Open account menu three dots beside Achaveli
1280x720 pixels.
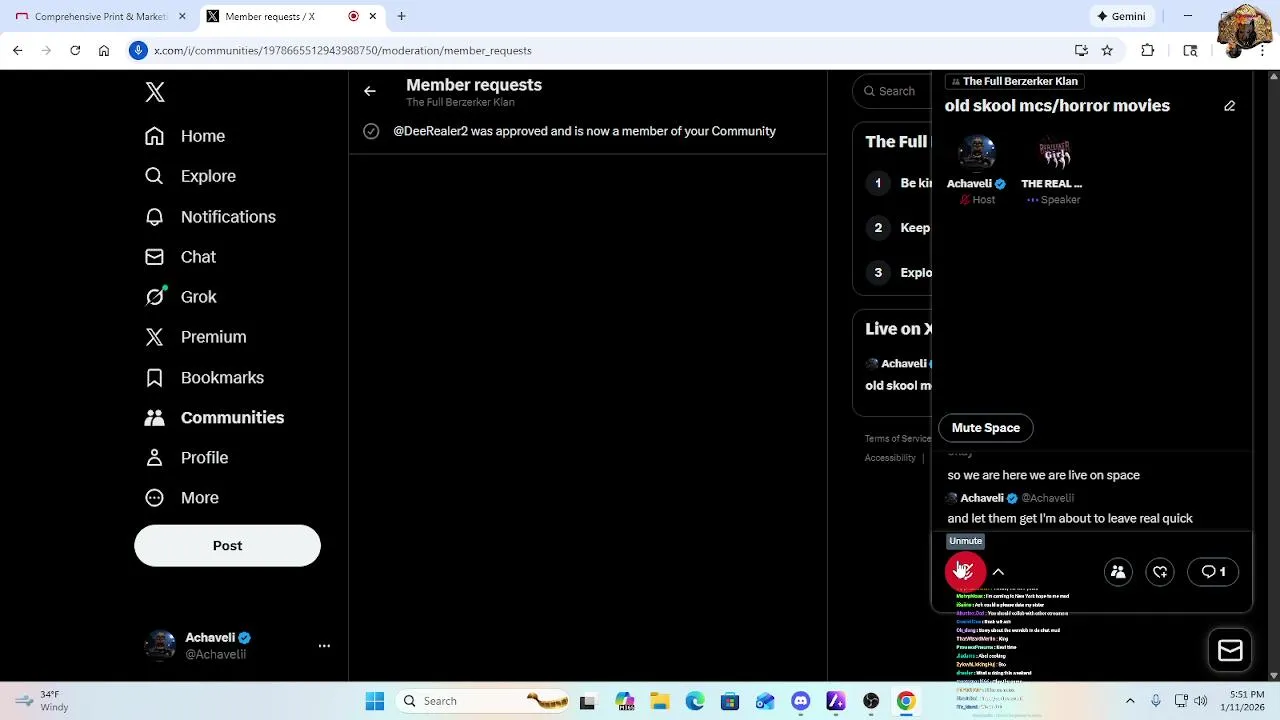pos(324,646)
